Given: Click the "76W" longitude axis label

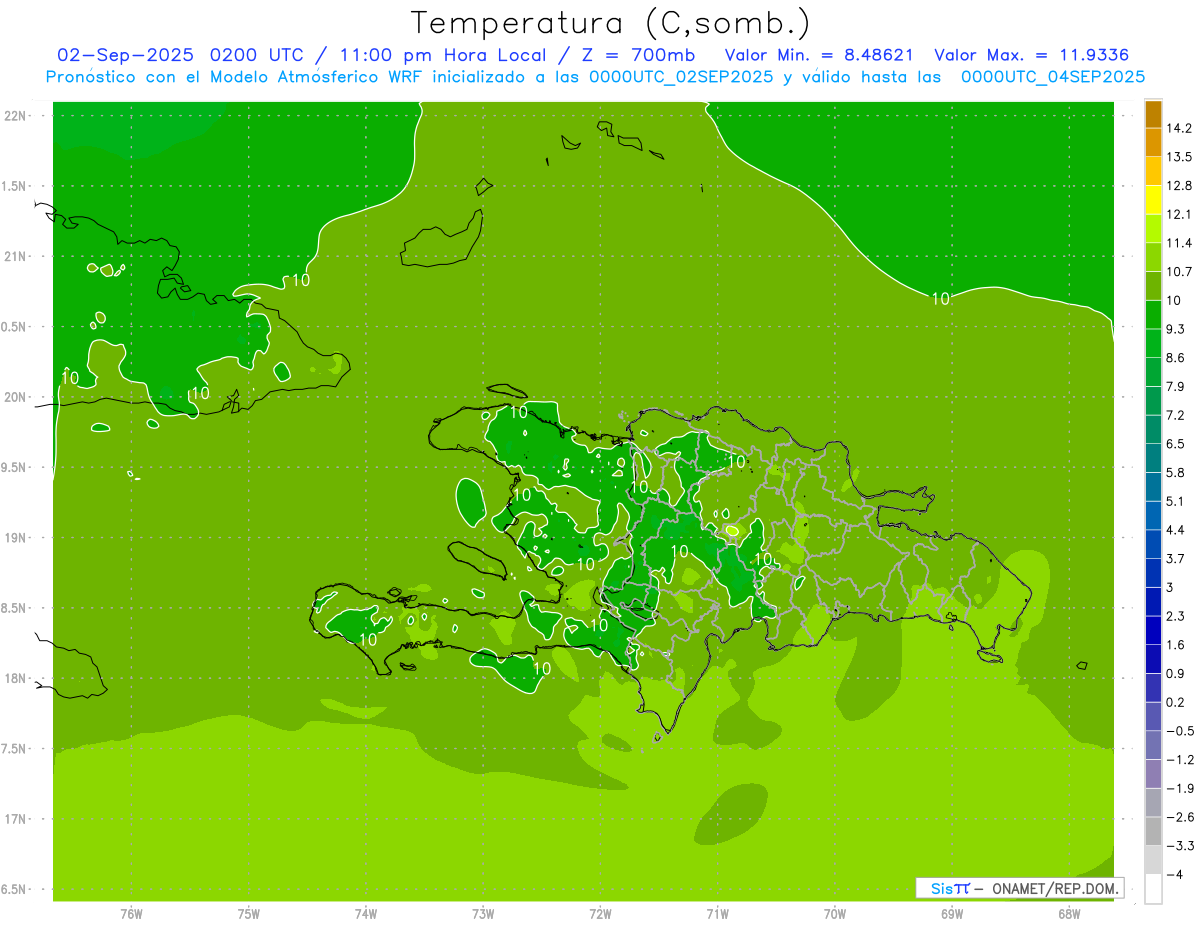Looking at the screenshot, I should coord(131,913).
